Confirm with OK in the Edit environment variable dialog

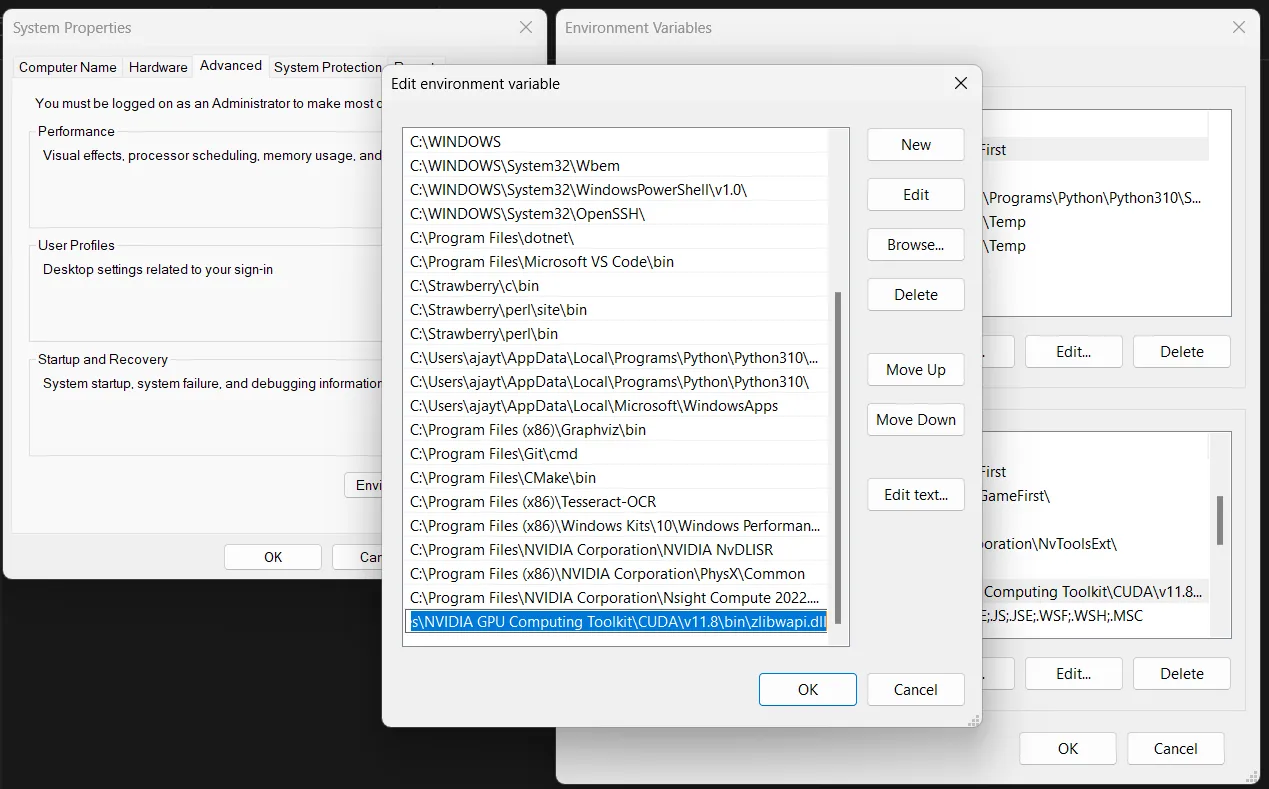pyautogui.click(x=808, y=690)
